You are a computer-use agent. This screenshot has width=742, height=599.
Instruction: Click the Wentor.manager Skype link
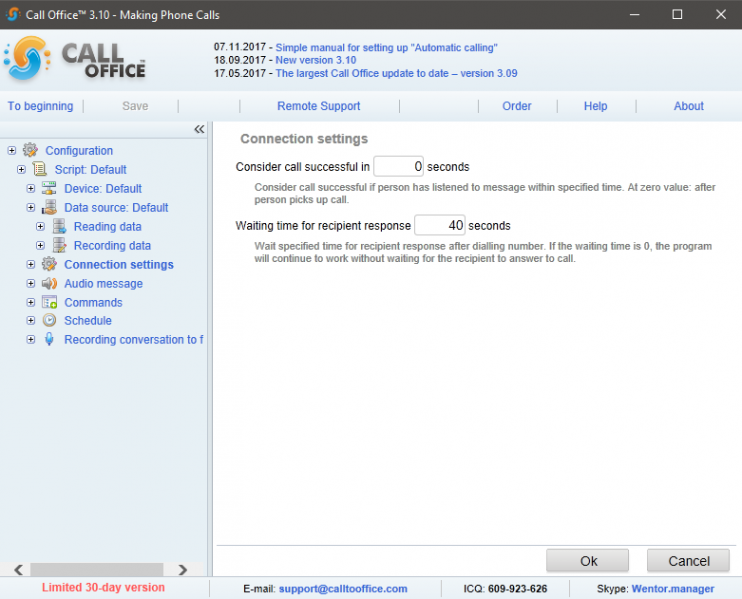[673, 589]
